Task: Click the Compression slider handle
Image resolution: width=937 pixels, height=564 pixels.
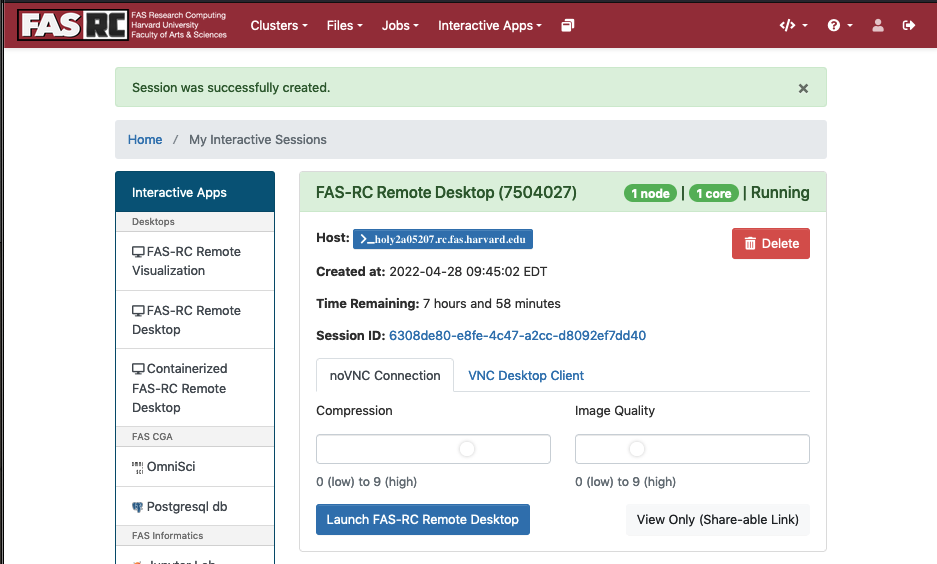Action: [467, 449]
